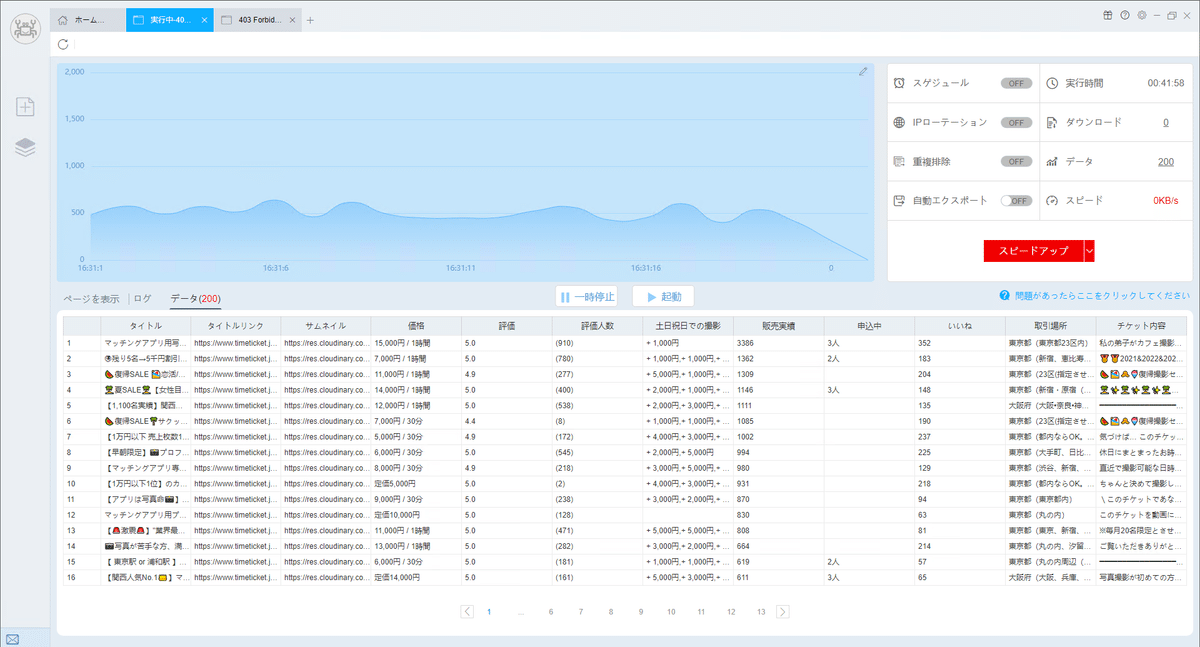The height and width of the screenshot is (647, 1200).
Task: Click the gift box icon in title bar
Action: click(1108, 15)
